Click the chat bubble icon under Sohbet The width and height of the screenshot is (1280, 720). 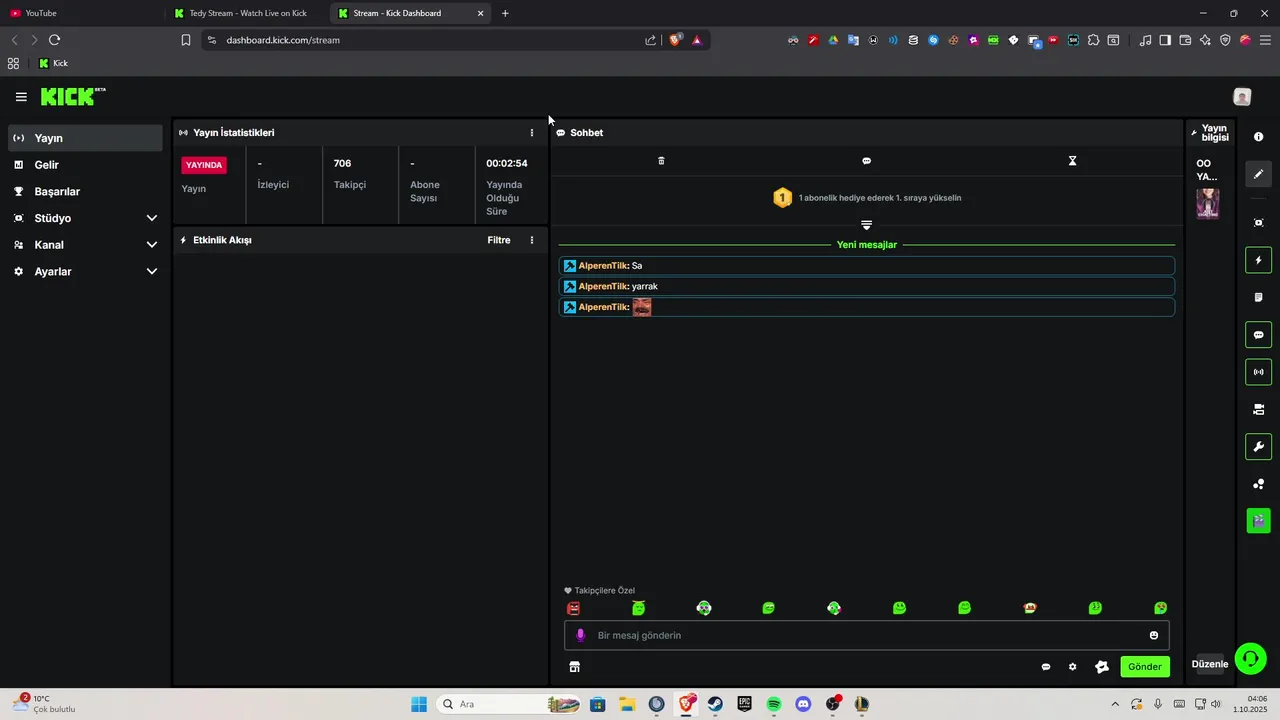pyautogui.click(x=866, y=161)
